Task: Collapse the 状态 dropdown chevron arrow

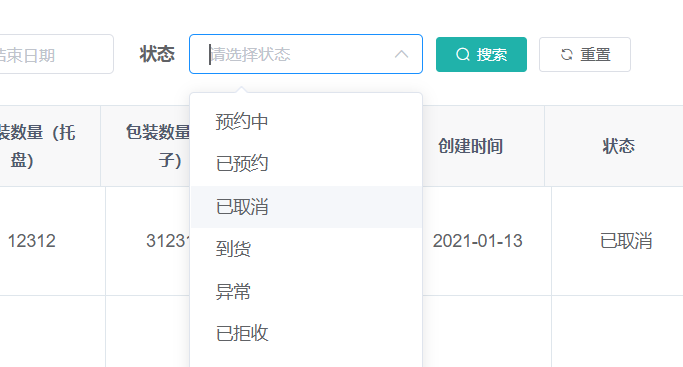Action: [401, 54]
